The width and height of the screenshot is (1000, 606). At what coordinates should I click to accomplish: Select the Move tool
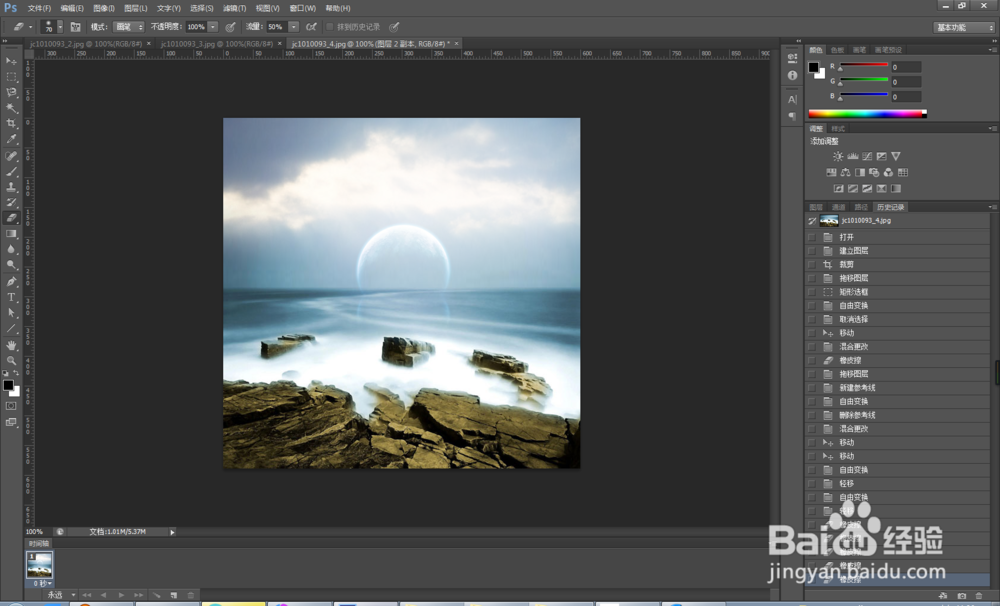[11, 61]
